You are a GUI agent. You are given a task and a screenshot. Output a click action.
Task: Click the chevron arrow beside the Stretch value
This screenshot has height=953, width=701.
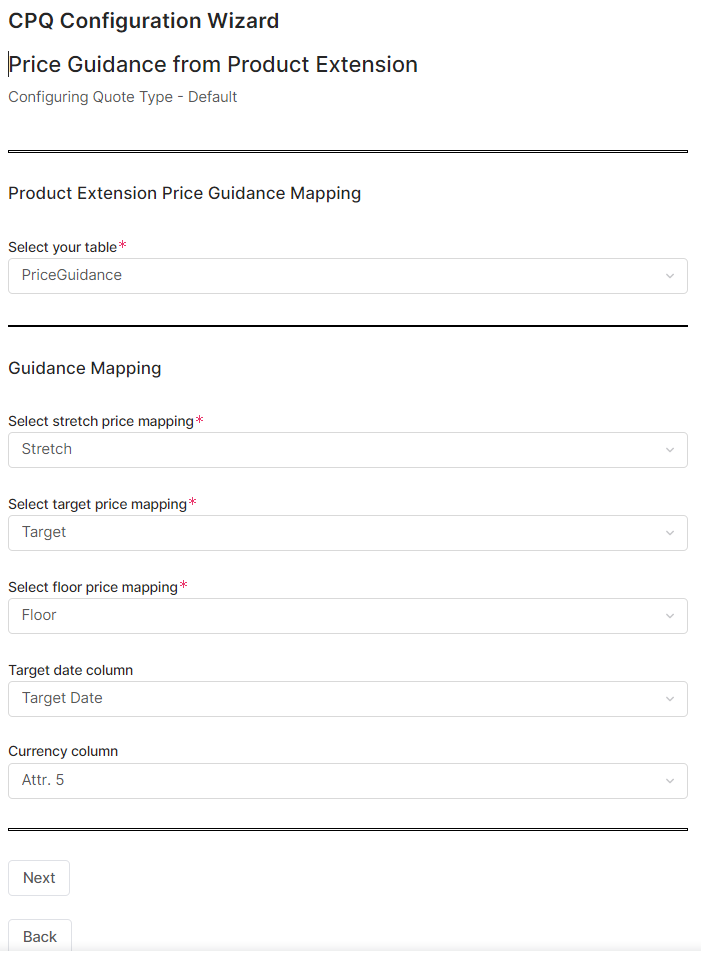tap(670, 450)
